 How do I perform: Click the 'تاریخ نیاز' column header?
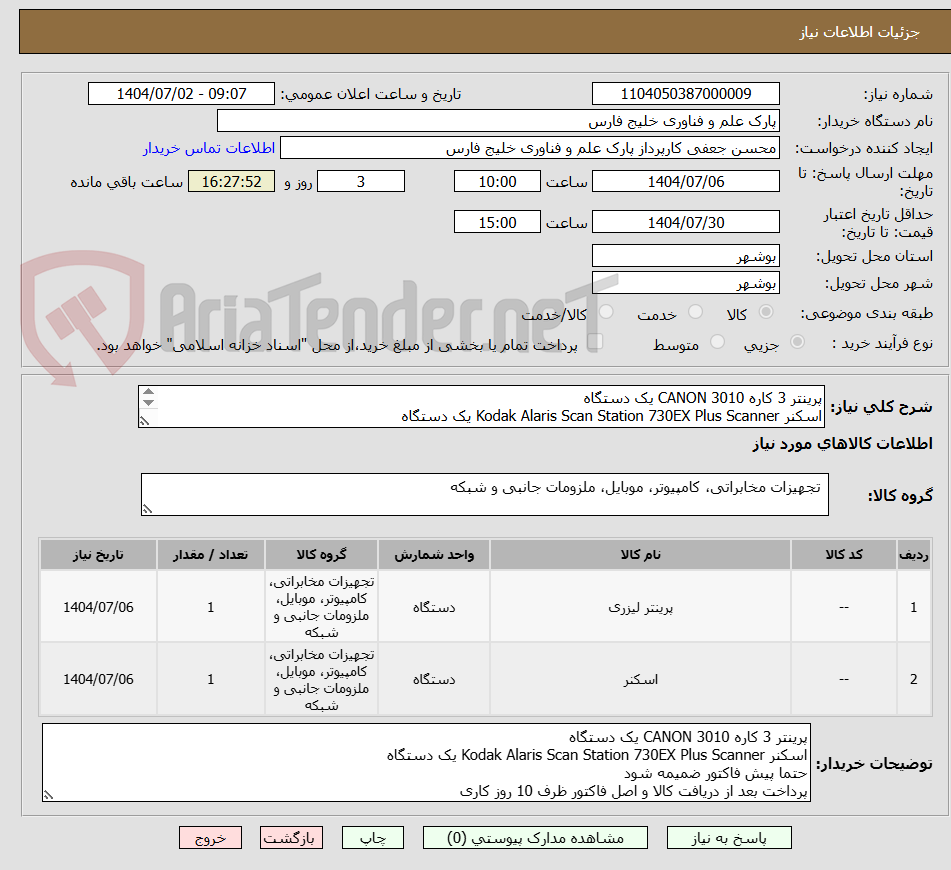click(x=98, y=555)
